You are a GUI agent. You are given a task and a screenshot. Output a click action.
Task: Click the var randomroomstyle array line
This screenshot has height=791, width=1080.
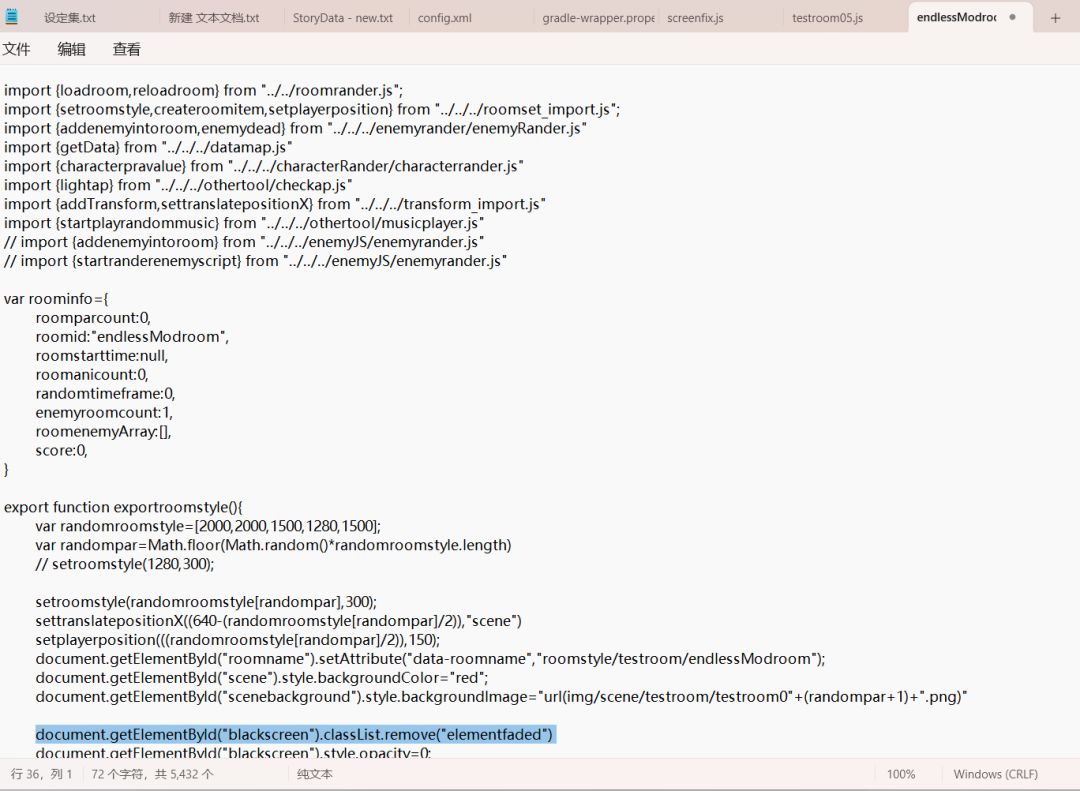click(x=208, y=526)
